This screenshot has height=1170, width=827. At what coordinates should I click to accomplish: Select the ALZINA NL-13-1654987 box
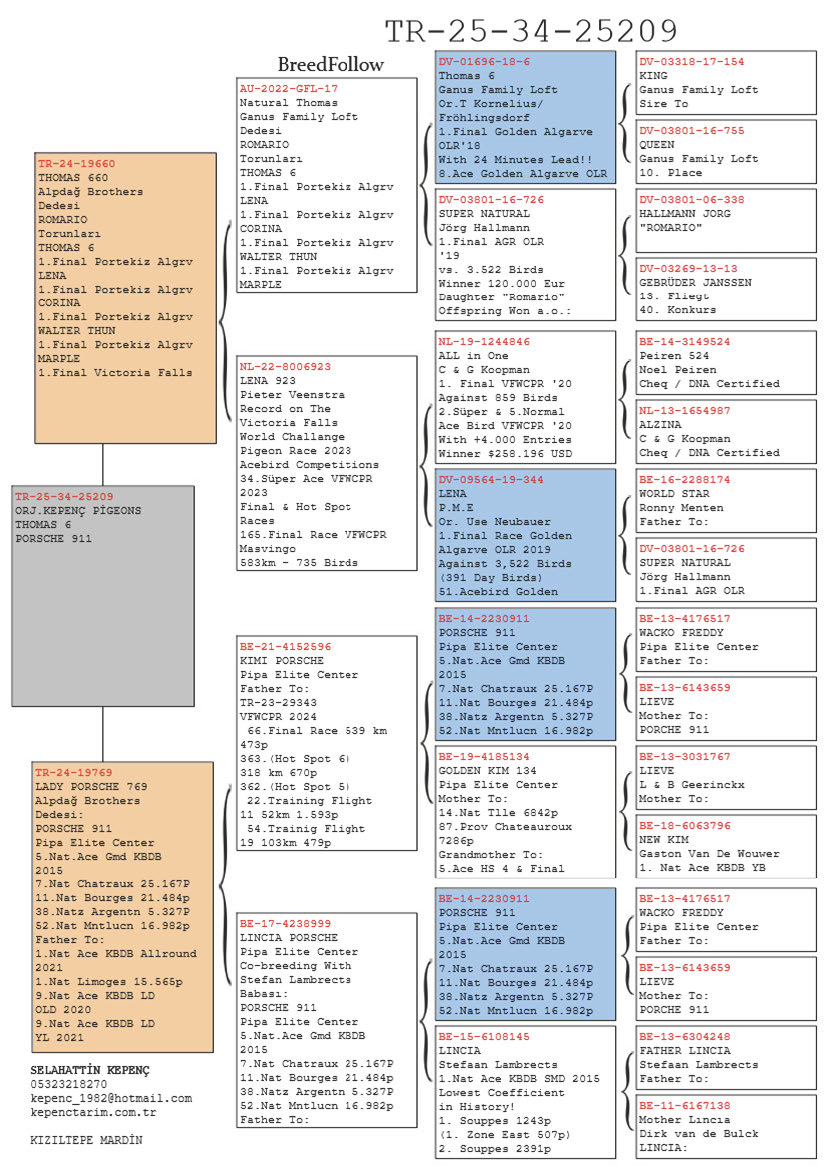pyautogui.click(x=726, y=431)
